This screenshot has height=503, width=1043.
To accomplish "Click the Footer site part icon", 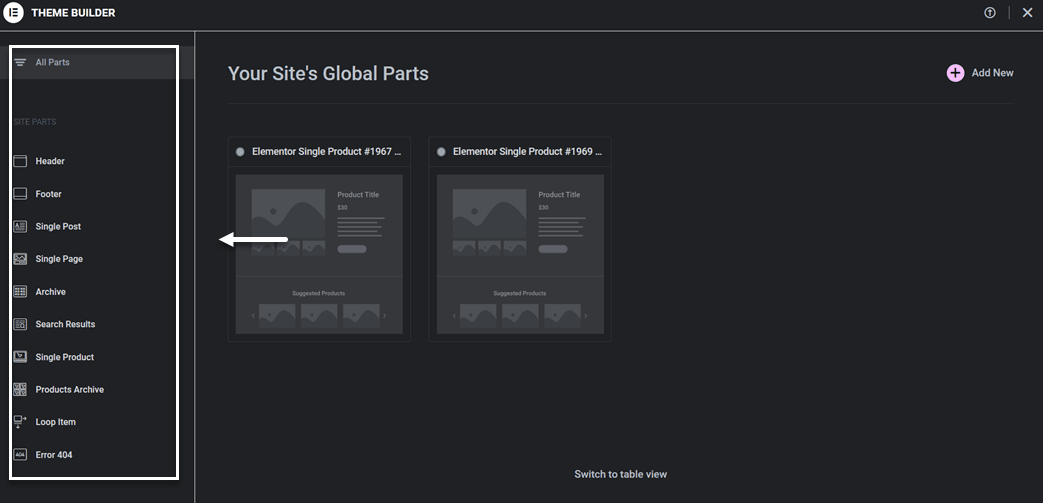I will point(20,194).
